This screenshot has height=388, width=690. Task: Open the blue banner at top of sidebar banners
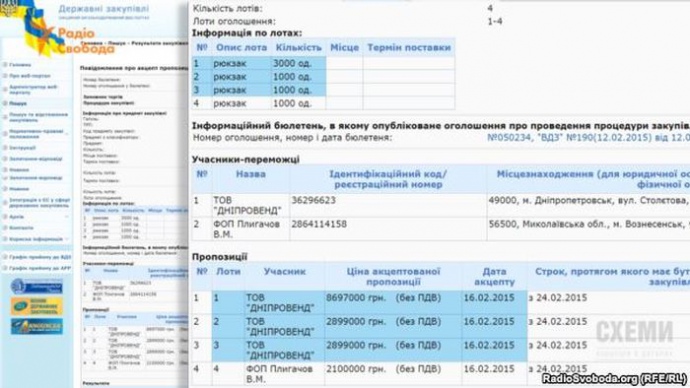pos(37,286)
